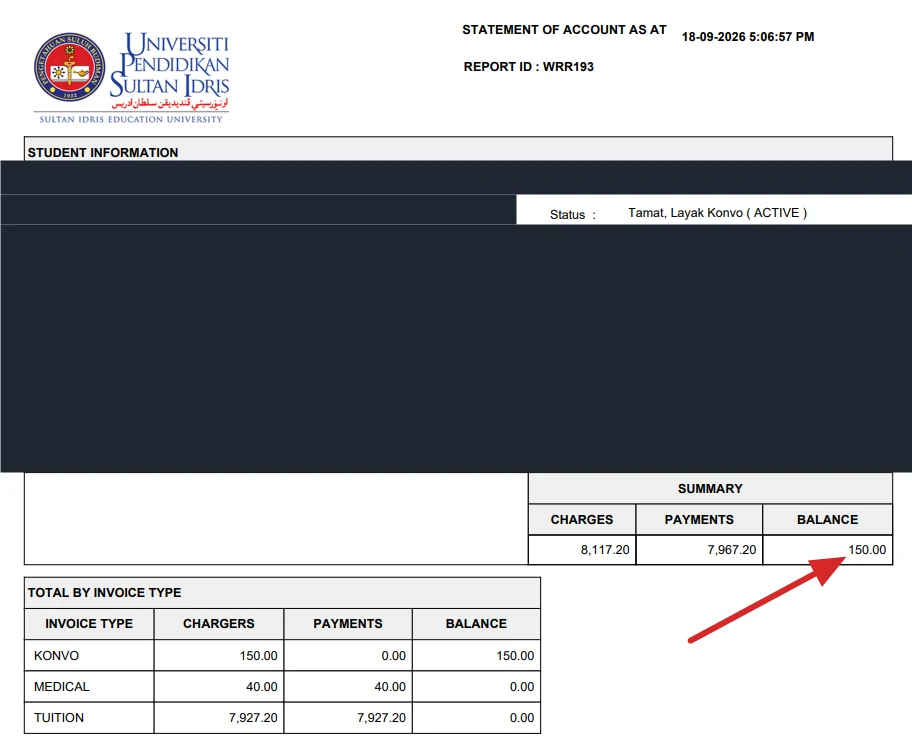
Task: Click the statement date 18-09-2026 timestamp
Action: 748,37
